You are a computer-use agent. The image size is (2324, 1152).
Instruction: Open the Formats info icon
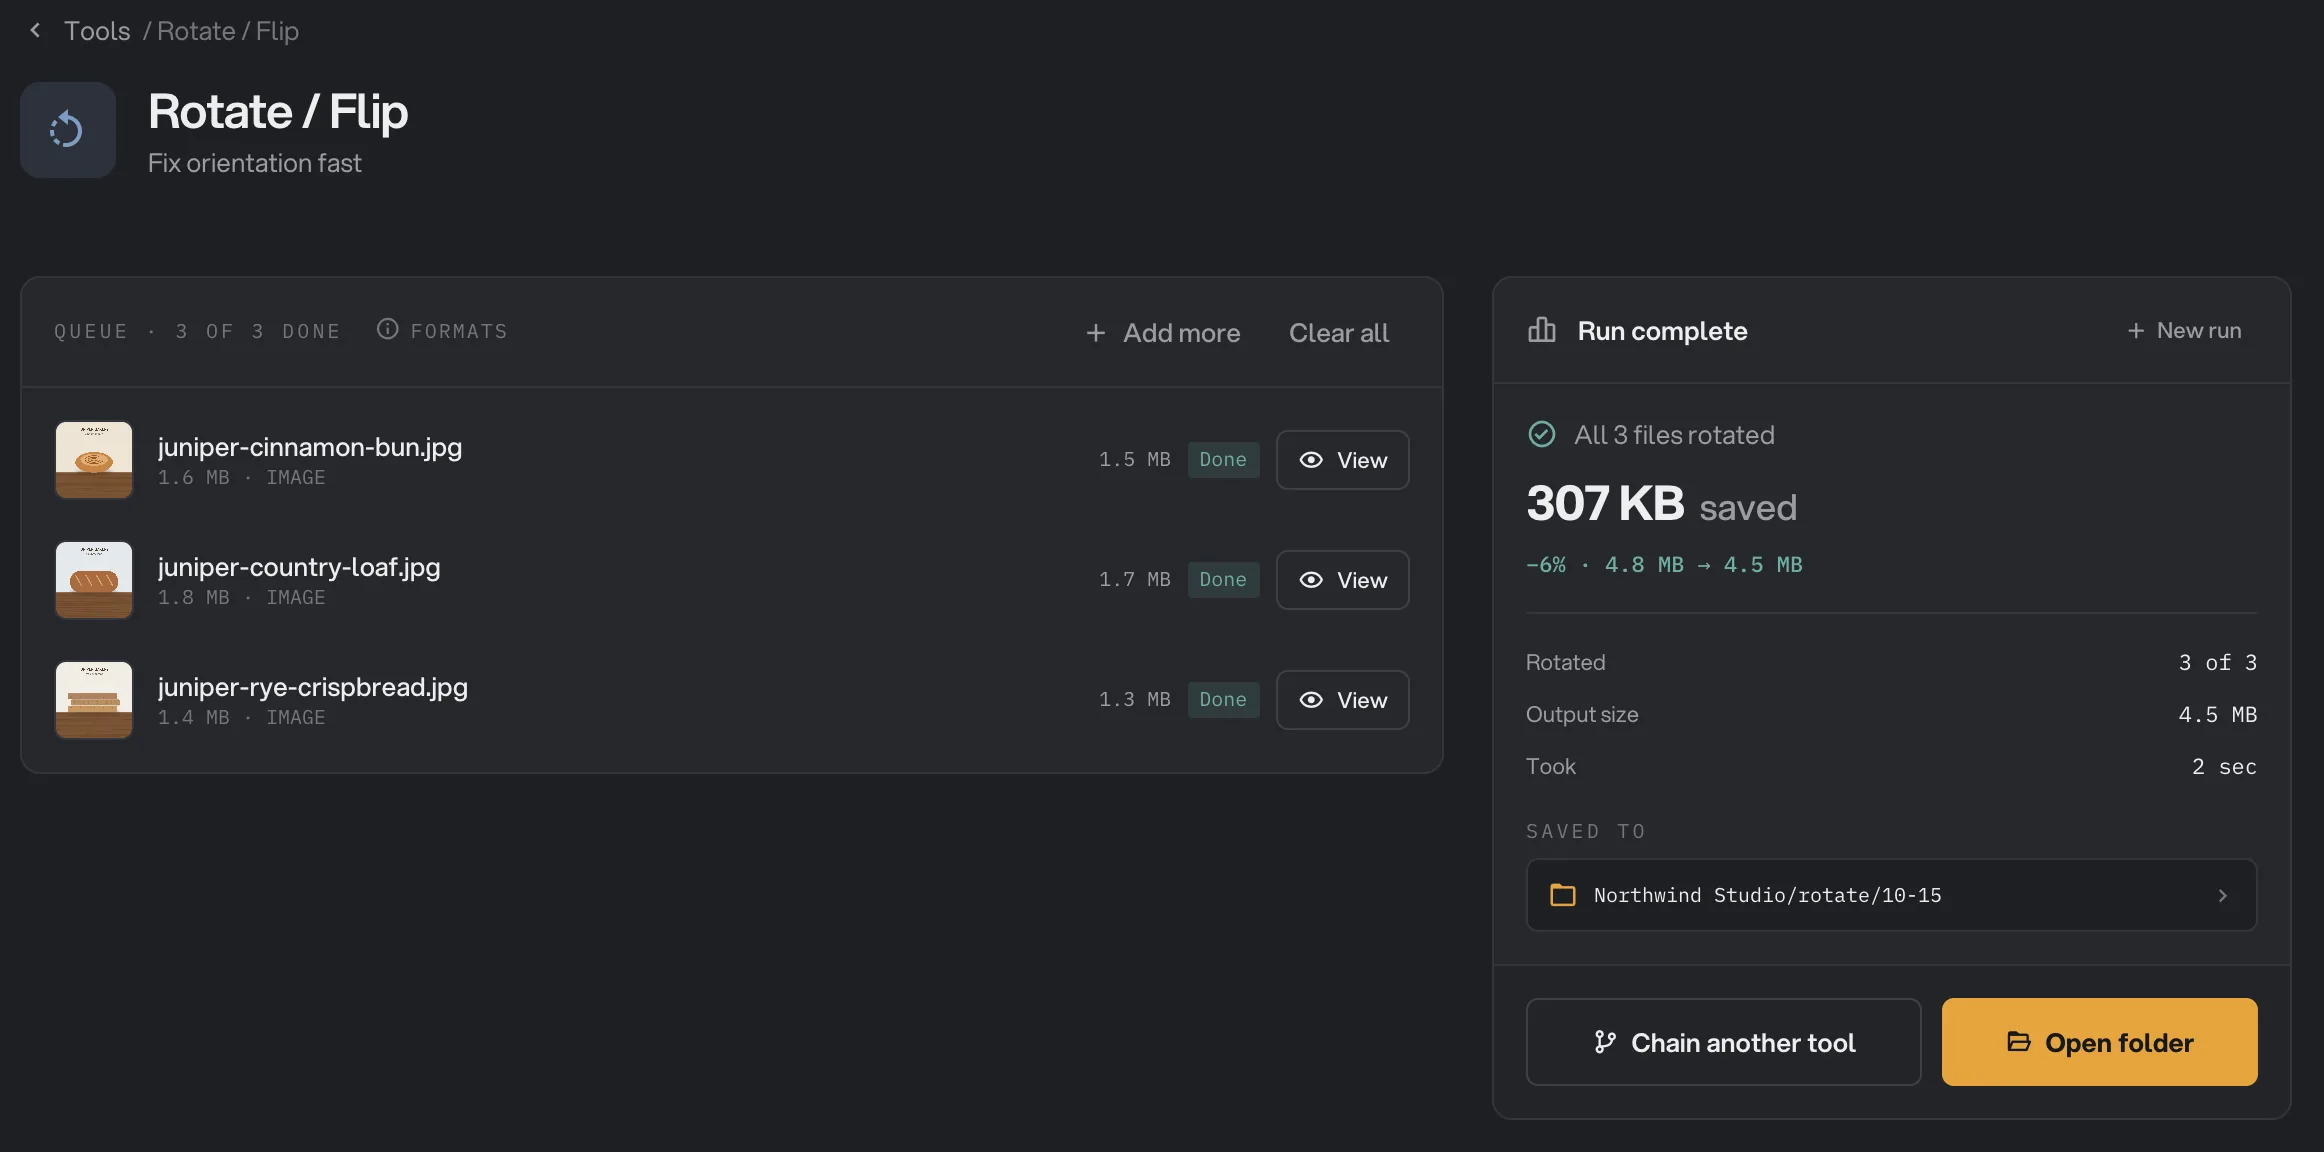click(x=387, y=329)
